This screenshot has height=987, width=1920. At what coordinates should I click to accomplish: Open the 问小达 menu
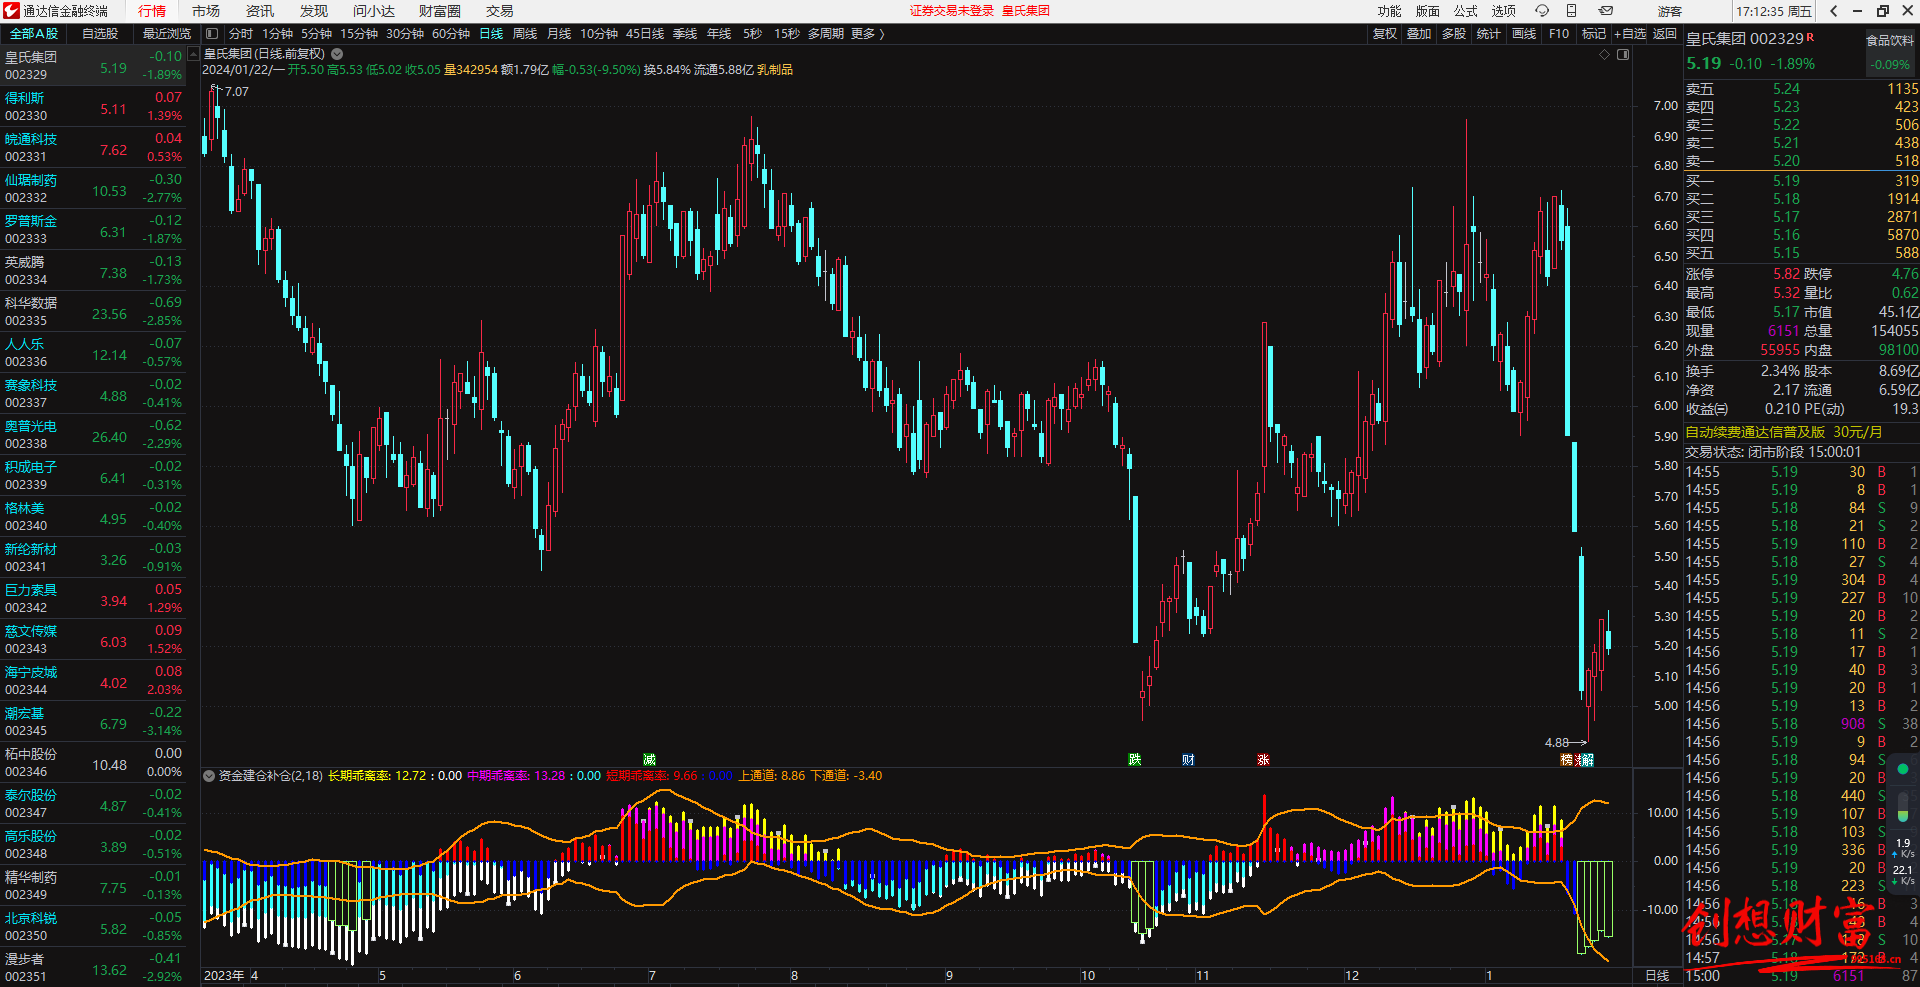[374, 11]
